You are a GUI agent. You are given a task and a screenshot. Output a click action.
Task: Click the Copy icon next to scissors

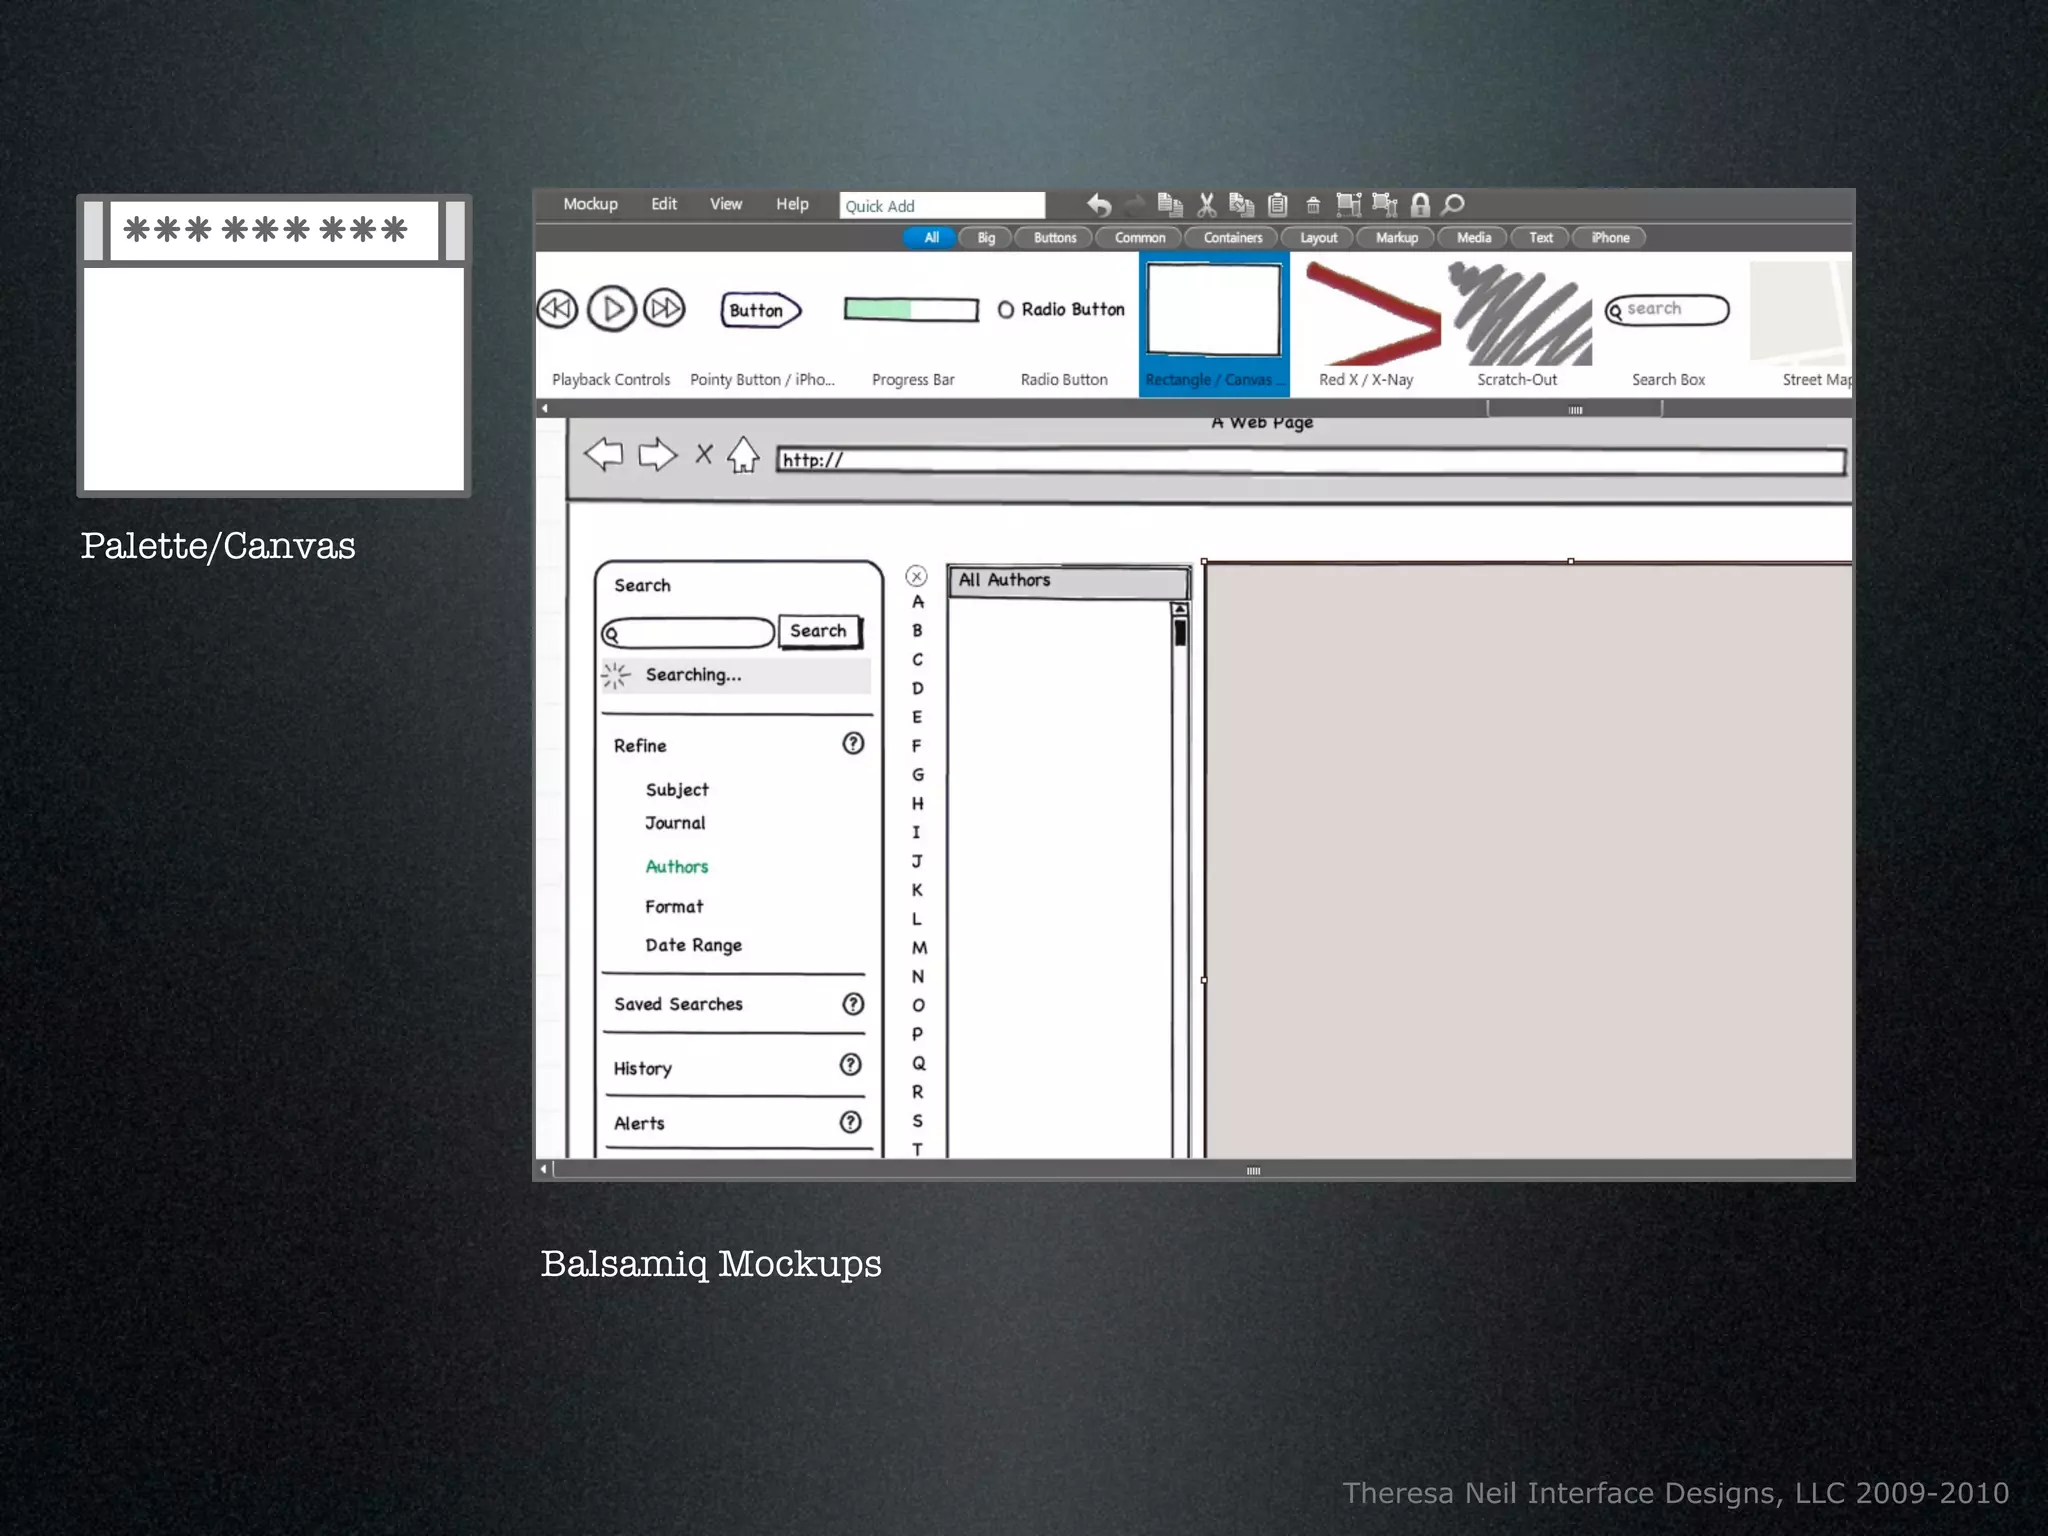click(1242, 205)
